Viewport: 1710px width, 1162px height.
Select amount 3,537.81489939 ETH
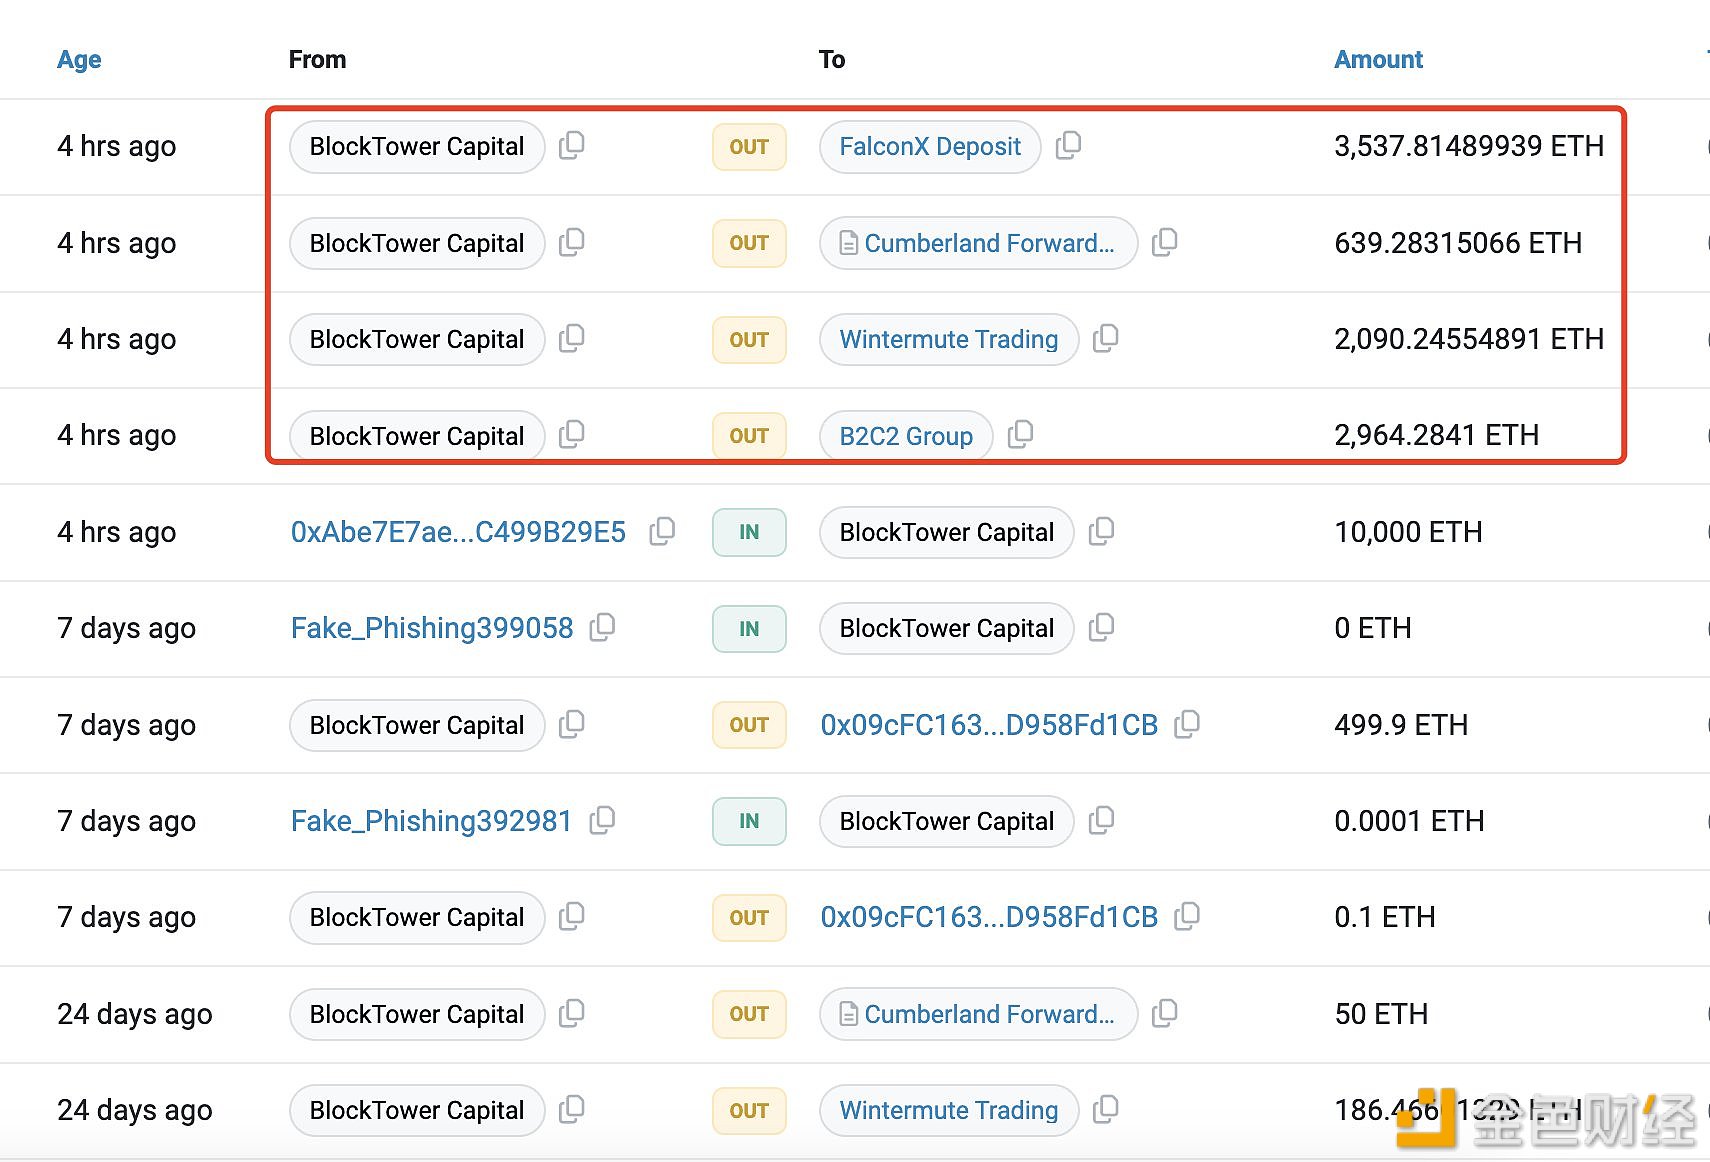point(1469,146)
